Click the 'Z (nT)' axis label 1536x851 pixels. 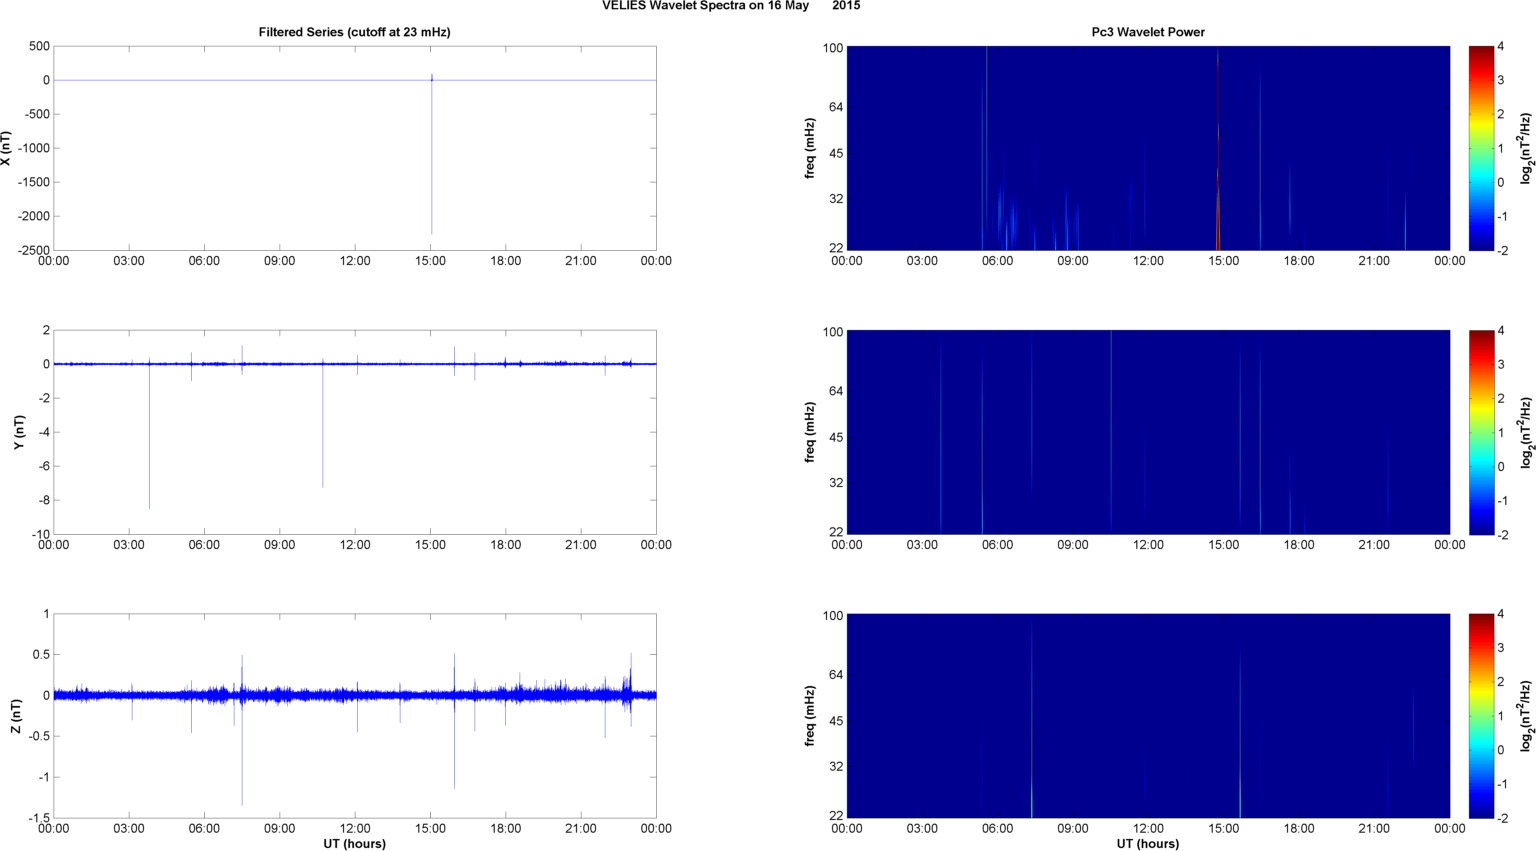[x=16, y=716]
